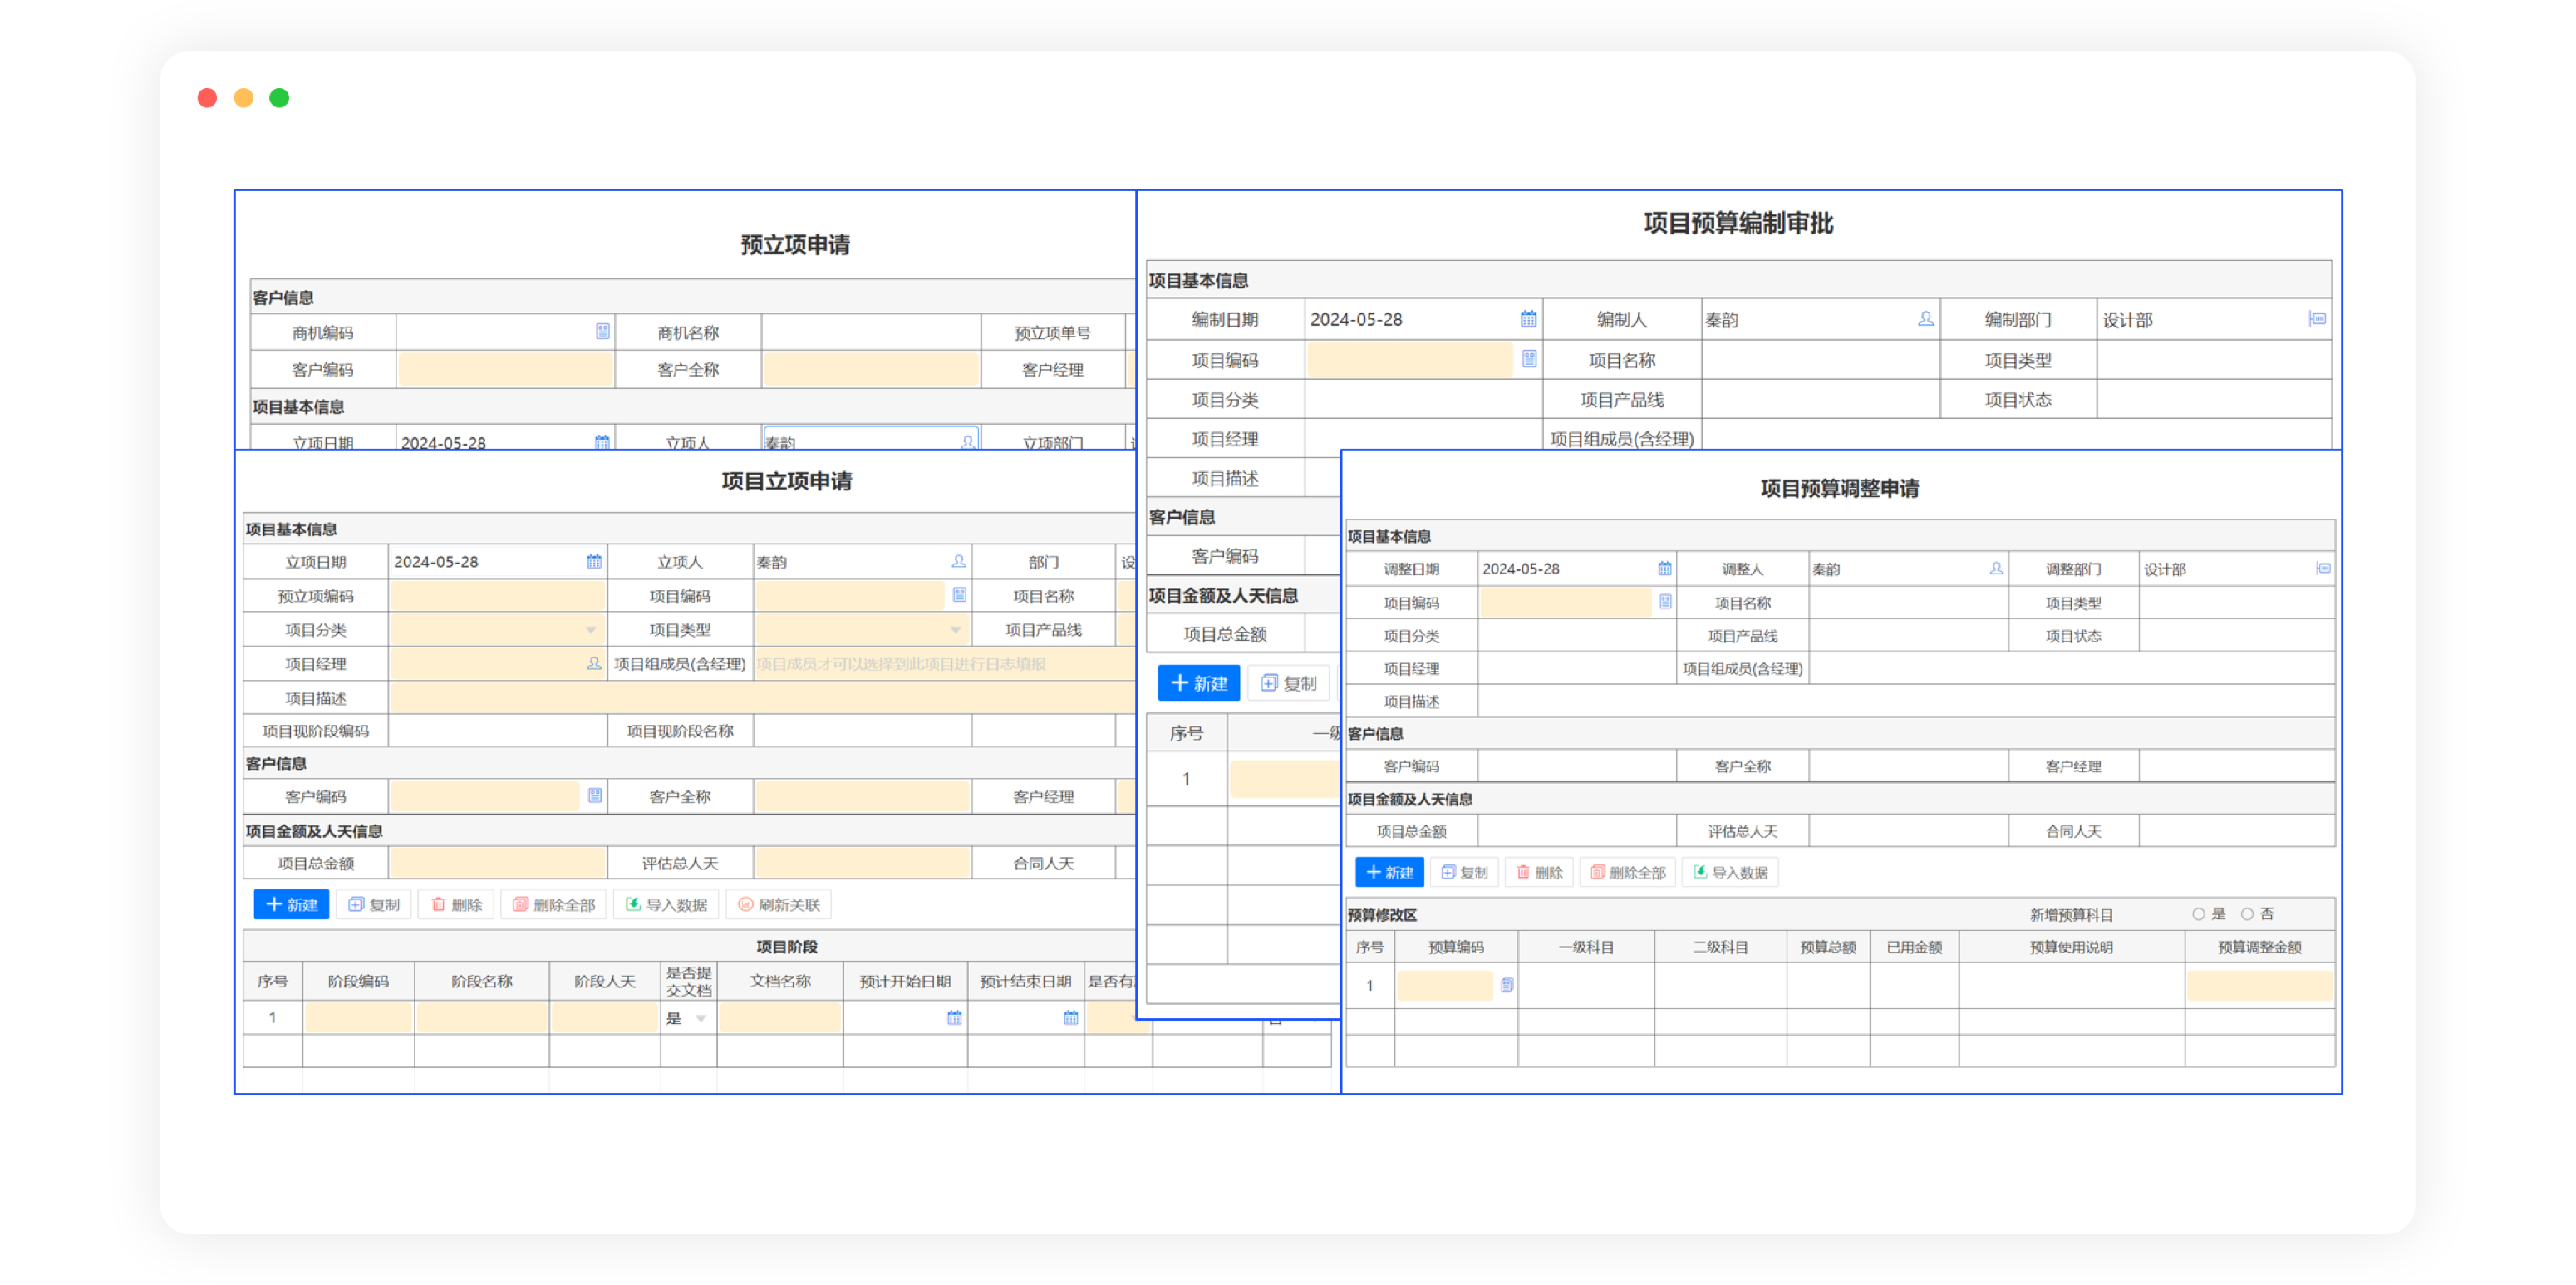The width and height of the screenshot is (2576, 1285).
Task: Focus 项目编码 field in 项目预算编制审批
Action: pyautogui.click(x=1410, y=359)
